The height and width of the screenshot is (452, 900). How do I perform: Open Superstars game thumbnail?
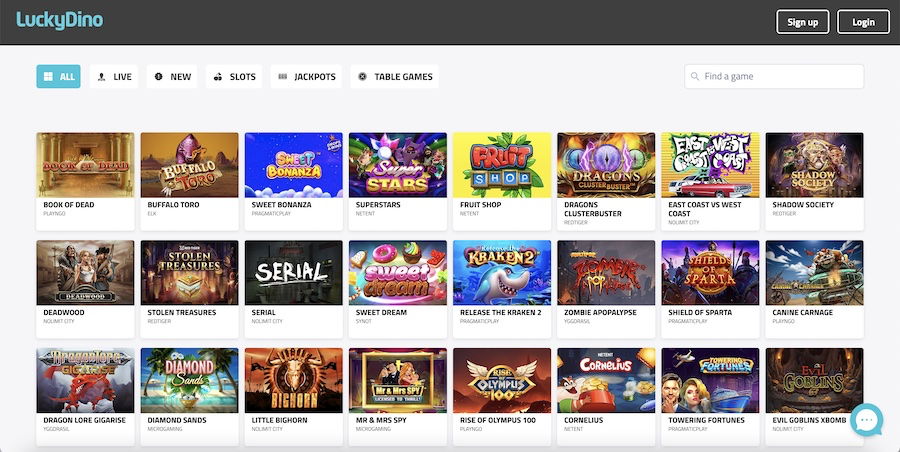398,165
